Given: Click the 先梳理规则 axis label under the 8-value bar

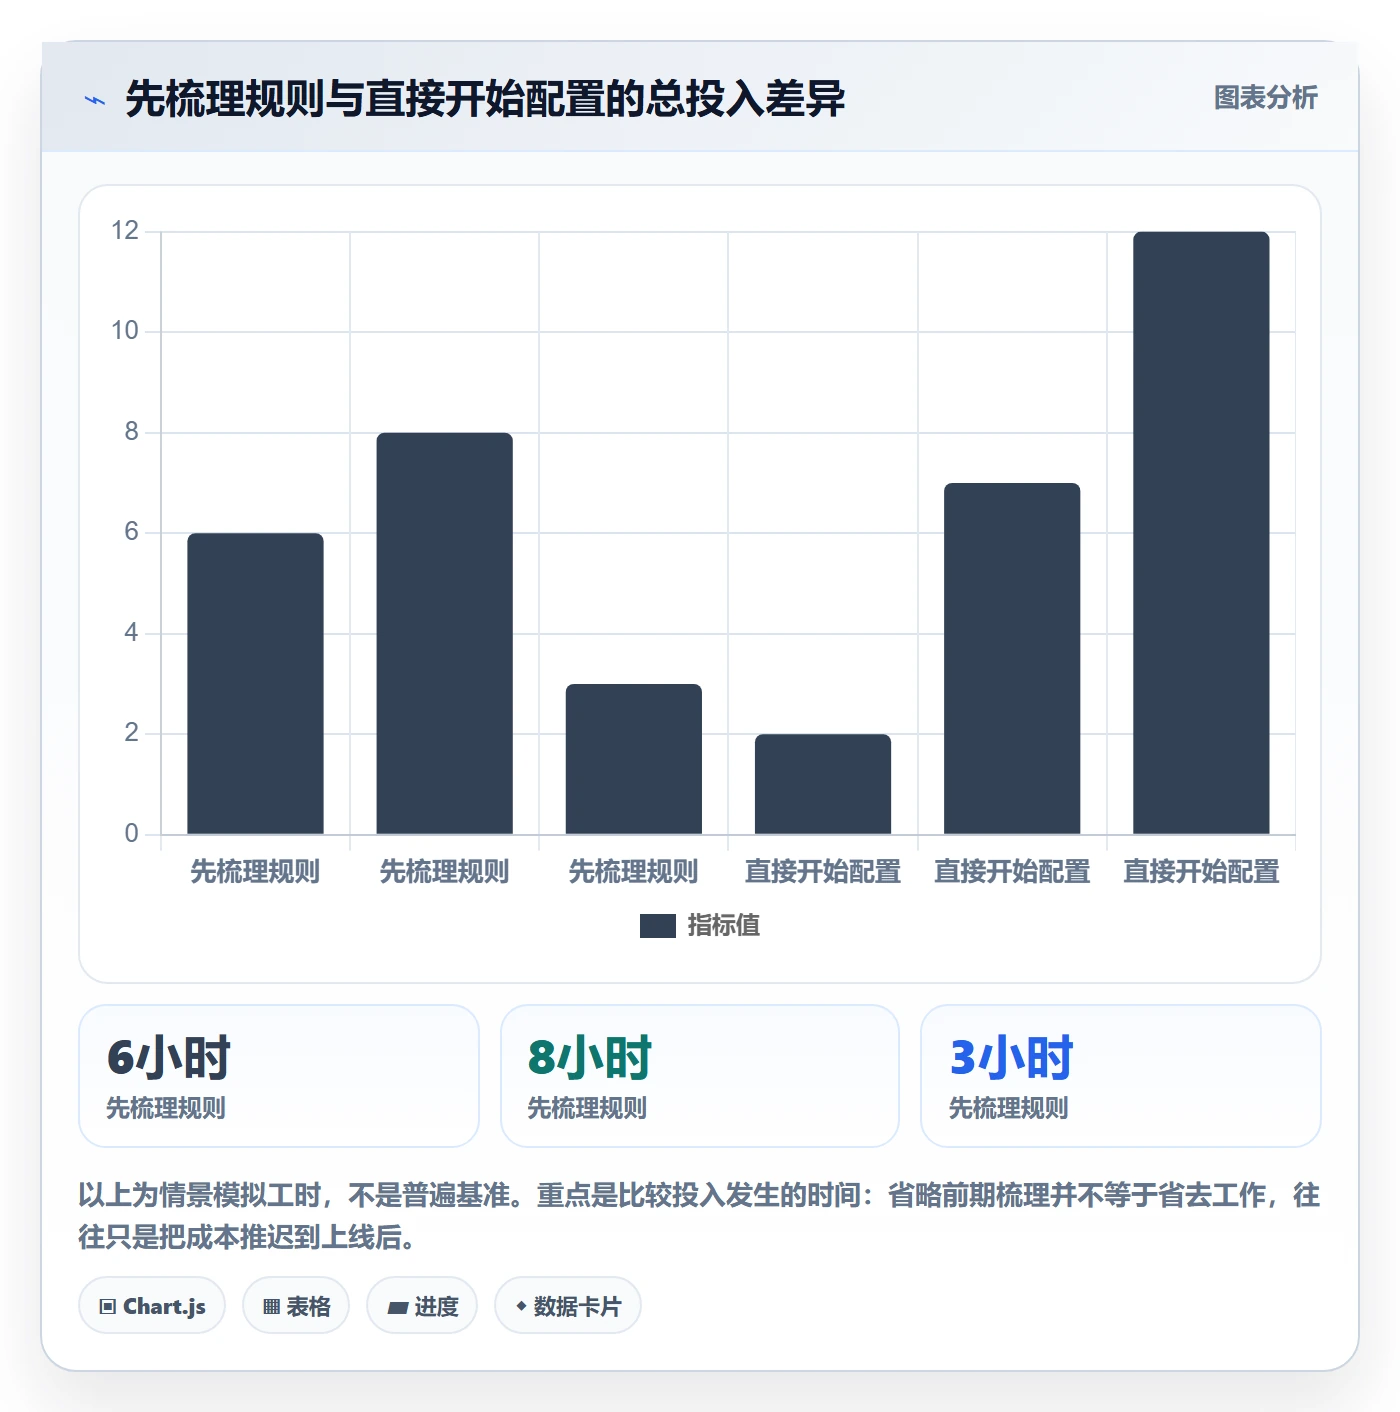Looking at the screenshot, I should (444, 872).
